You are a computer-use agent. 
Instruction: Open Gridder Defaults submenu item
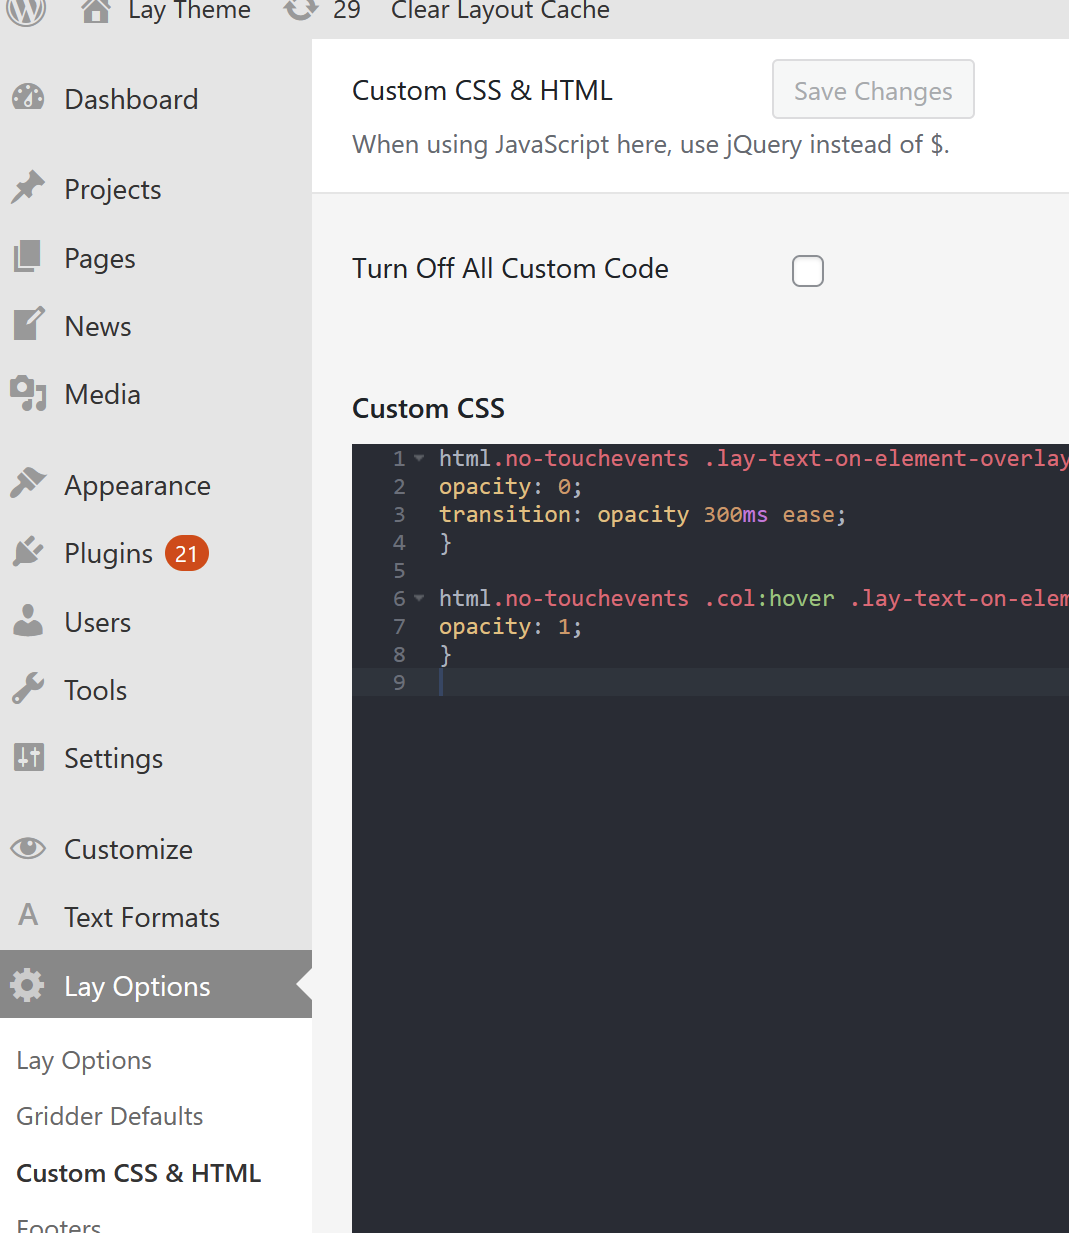pos(110,1116)
